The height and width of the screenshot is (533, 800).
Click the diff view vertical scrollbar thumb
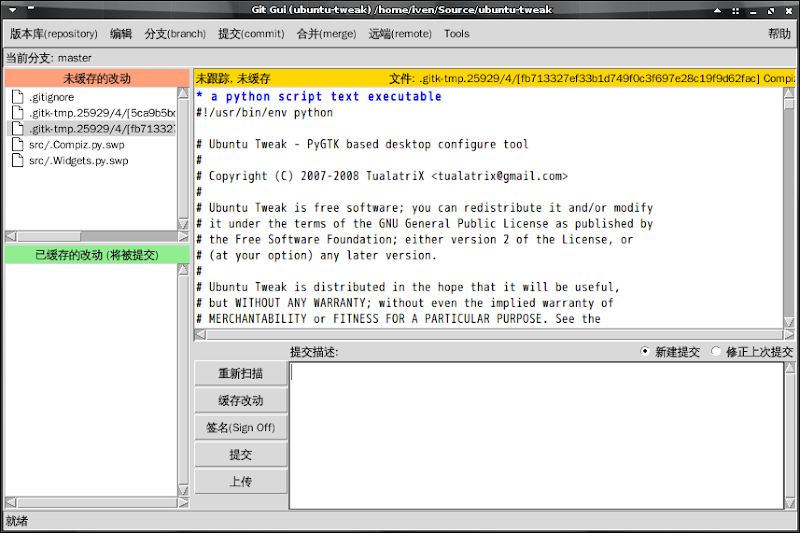coord(789,104)
